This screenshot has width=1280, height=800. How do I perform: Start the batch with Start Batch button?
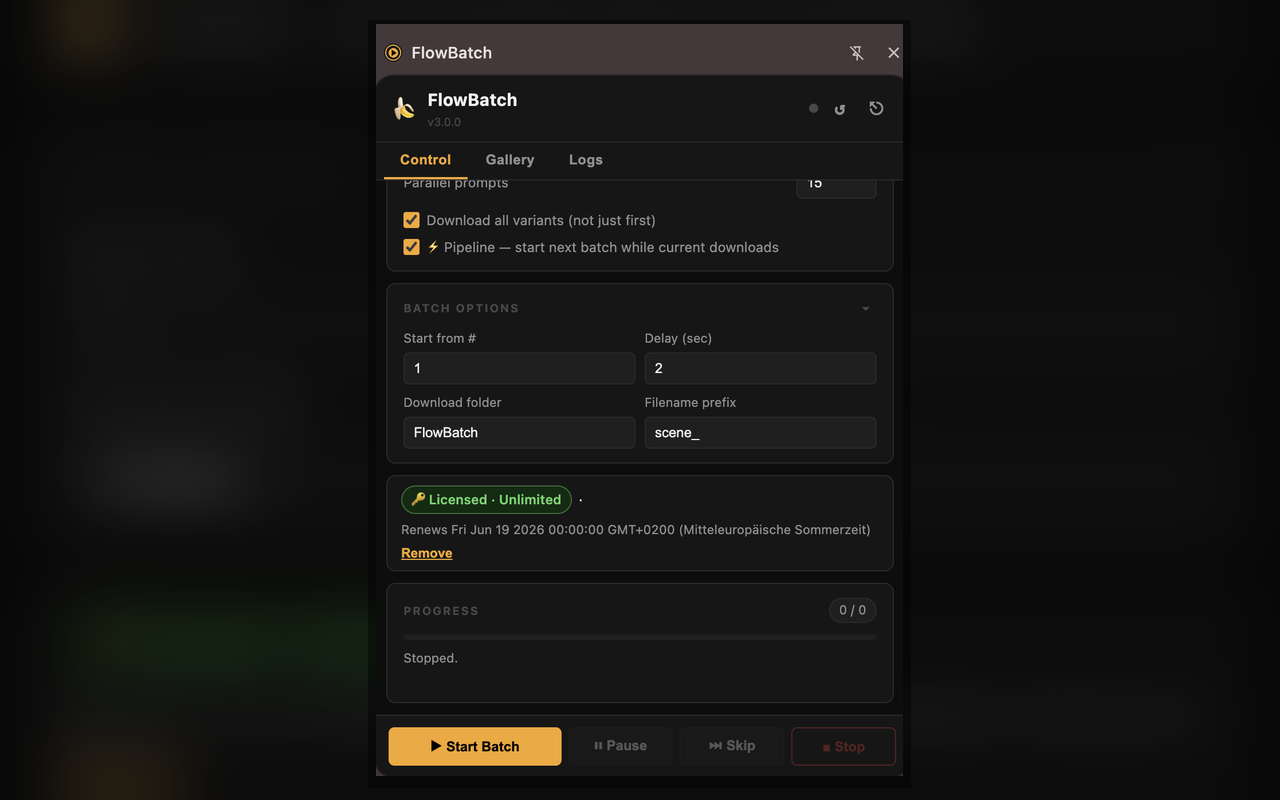pyautogui.click(x=475, y=746)
